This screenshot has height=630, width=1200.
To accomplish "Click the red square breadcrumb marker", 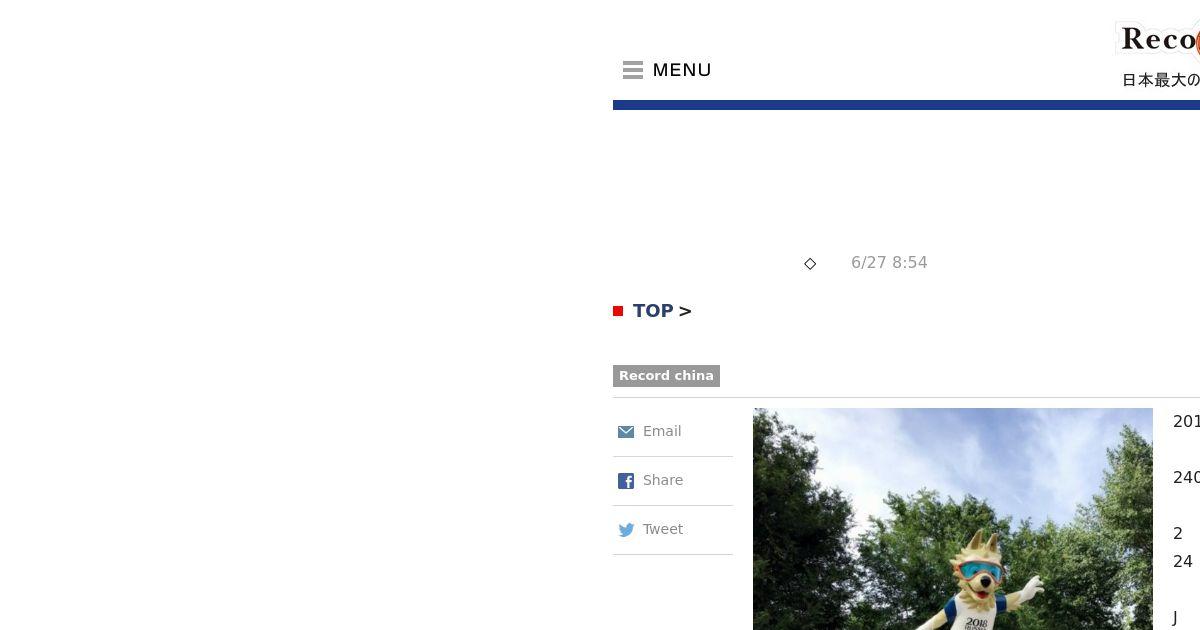I will 618,311.
